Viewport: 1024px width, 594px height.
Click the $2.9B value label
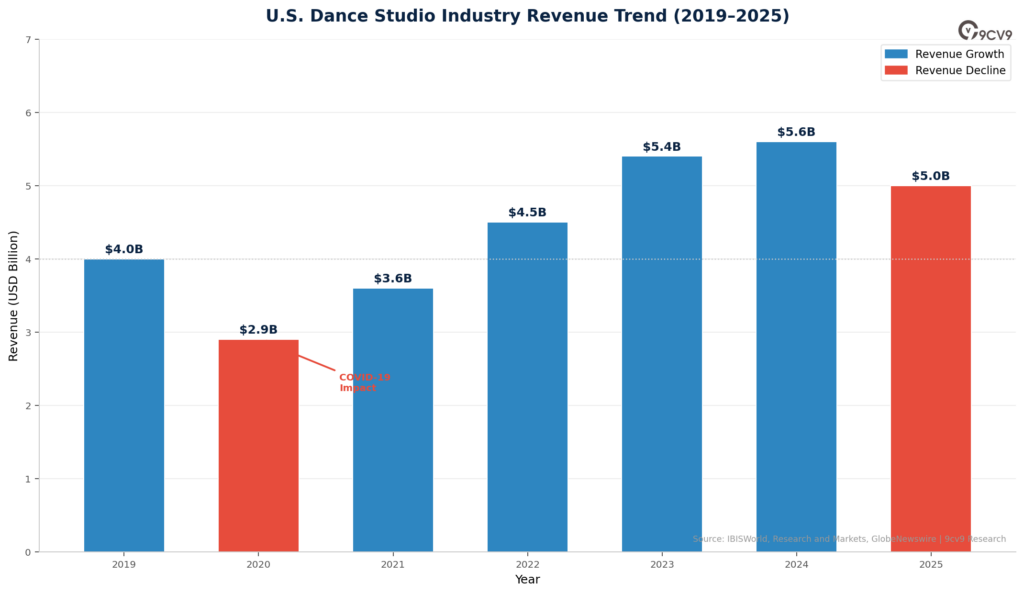coord(259,330)
